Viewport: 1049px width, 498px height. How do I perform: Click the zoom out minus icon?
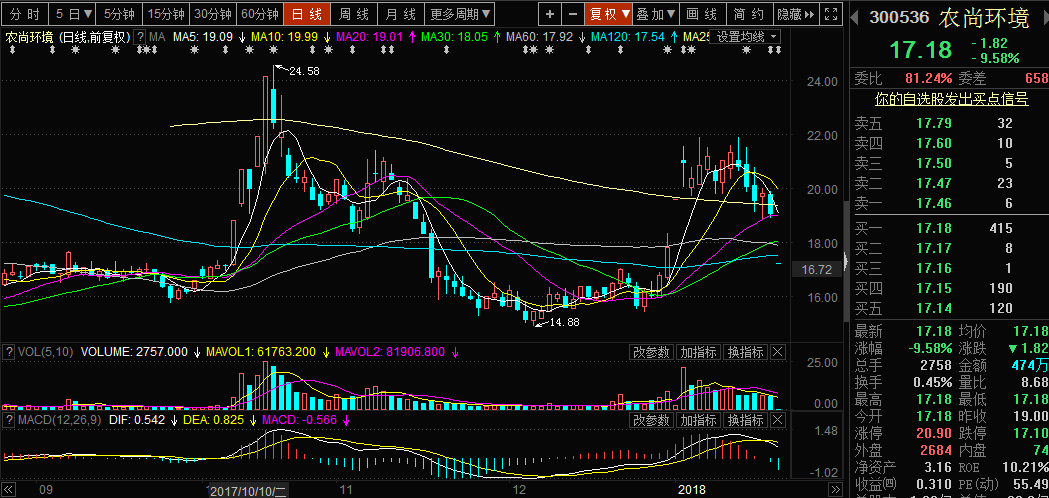(x=572, y=14)
